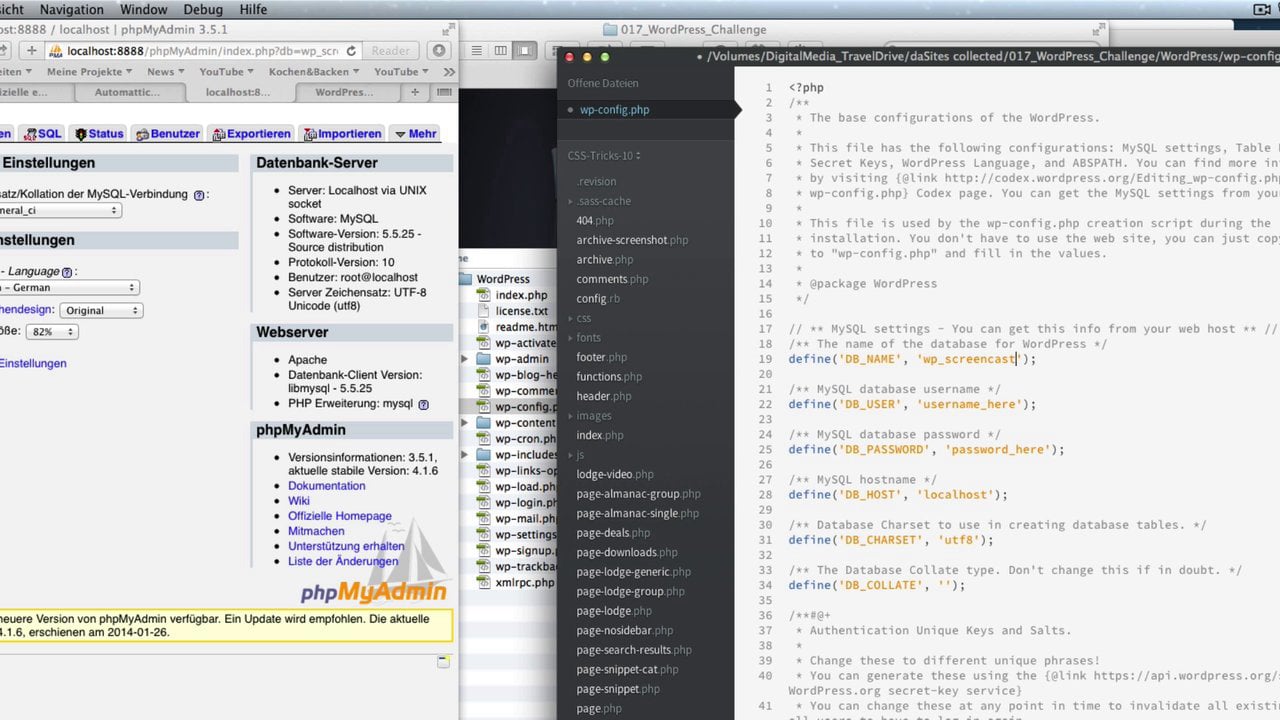Expand the wp-admin folder in Finder
Screen dimensions: 1280x720
coord(464,359)
